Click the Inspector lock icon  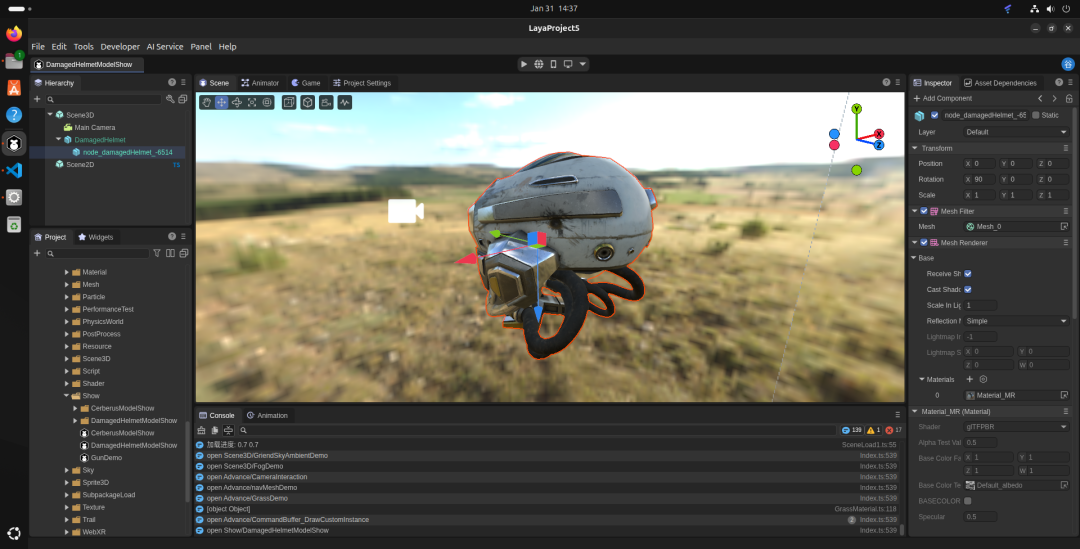1069,99
